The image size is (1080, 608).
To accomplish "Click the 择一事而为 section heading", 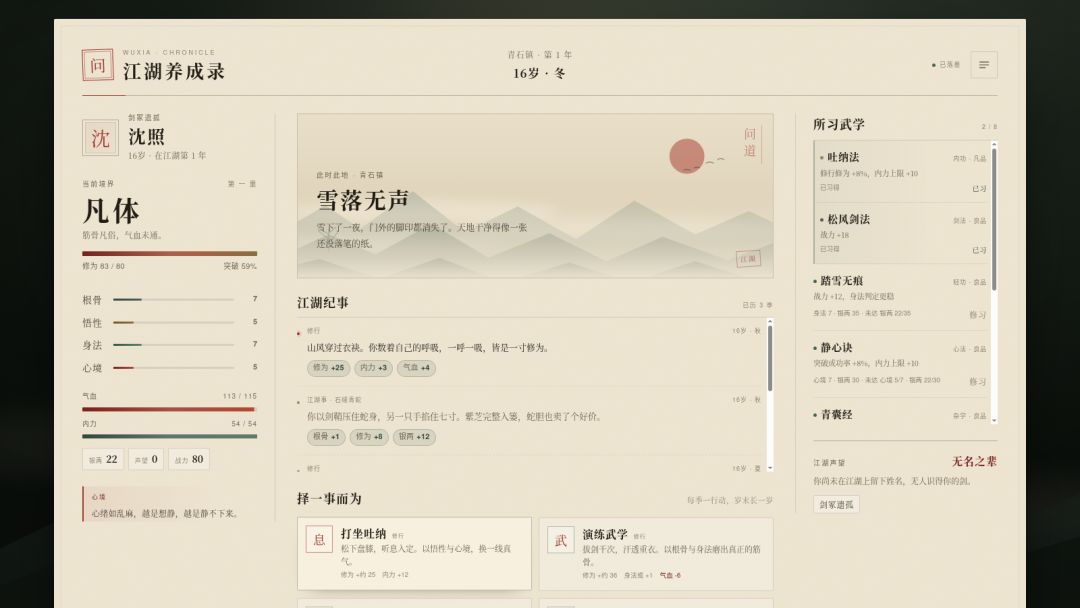I will pos(329,499).
